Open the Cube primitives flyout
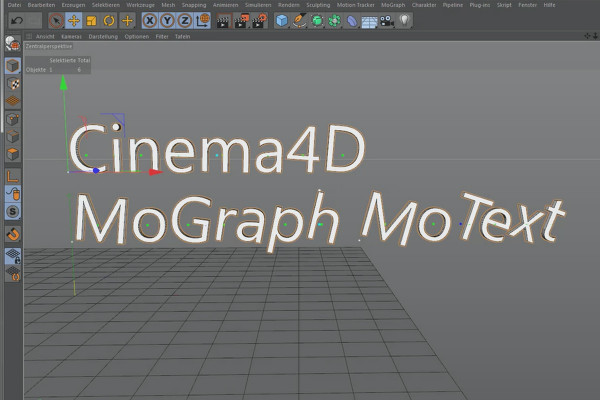Viewport: 600px width, 400px height. (x=282, y=21)
